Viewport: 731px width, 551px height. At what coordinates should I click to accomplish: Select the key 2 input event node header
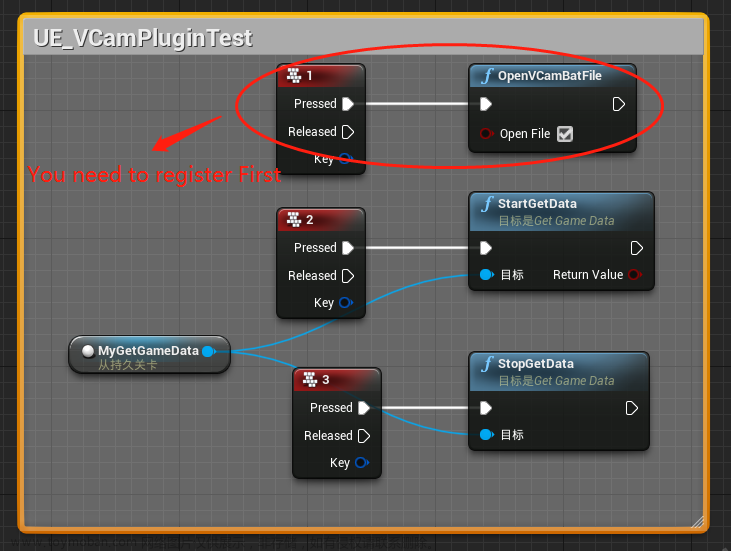321,220
